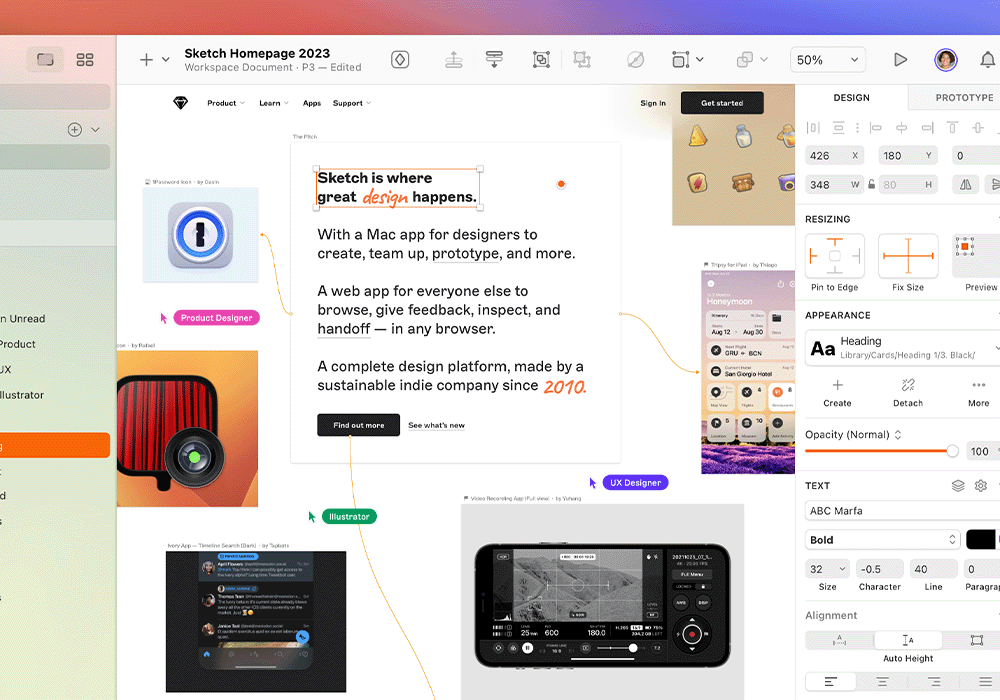Open the black text color swatch

pyautogui.click(x=981, y=539)
